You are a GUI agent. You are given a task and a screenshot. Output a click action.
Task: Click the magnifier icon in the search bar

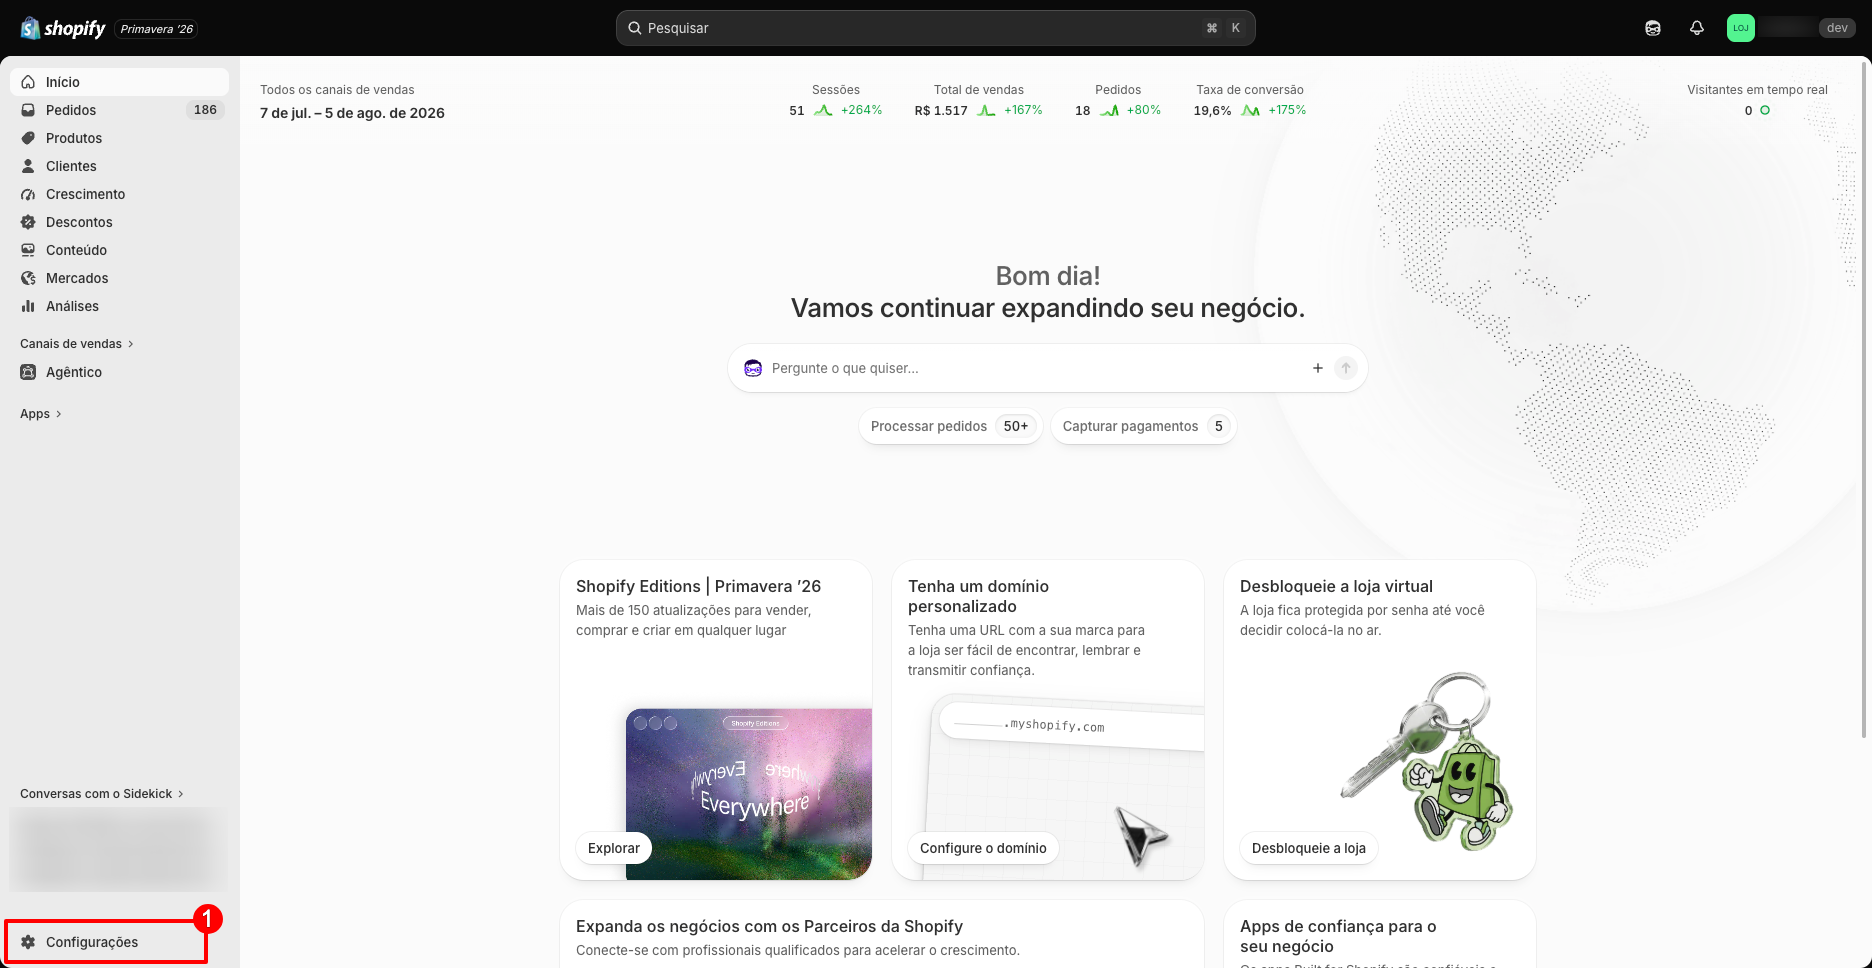click(x=634, y=28)
